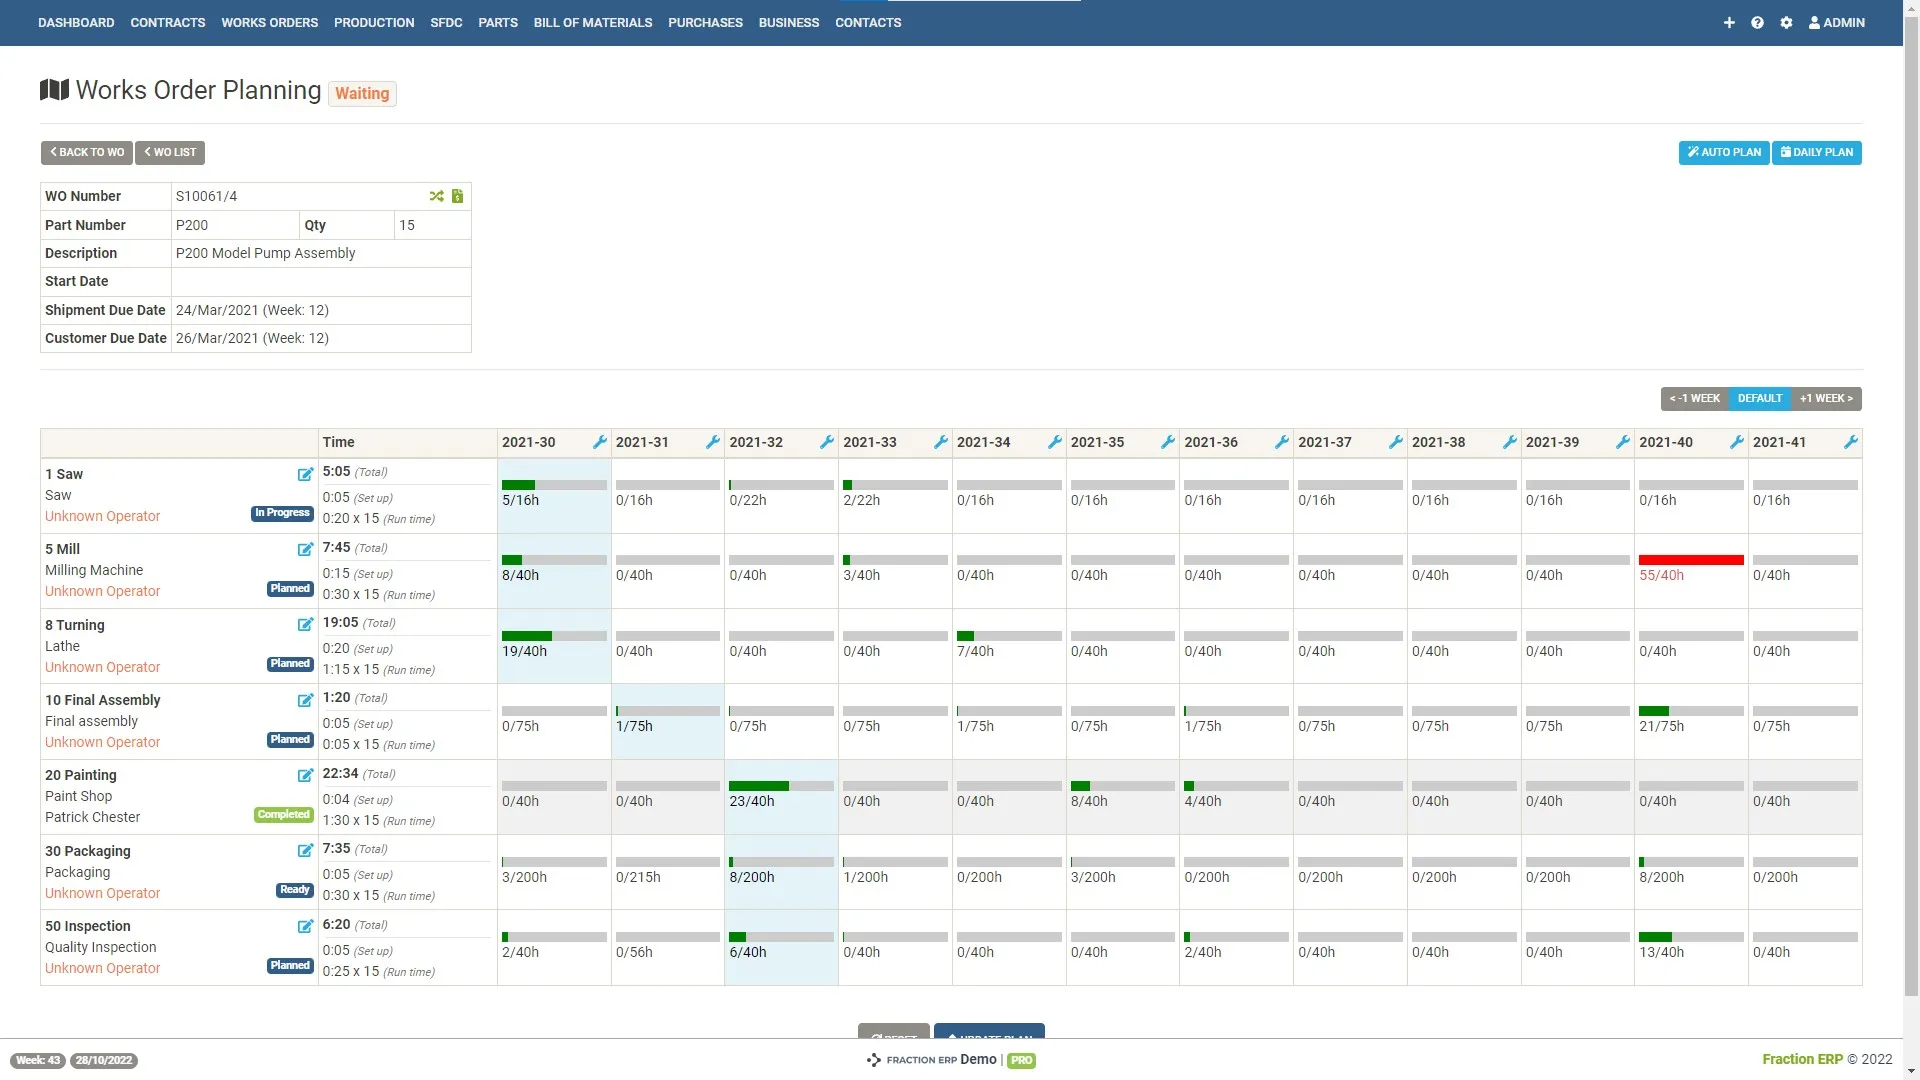Select BILL OF MATERIALS from the menu
This screenshot has width=1920, height=1080.
[x=592, y=22]
